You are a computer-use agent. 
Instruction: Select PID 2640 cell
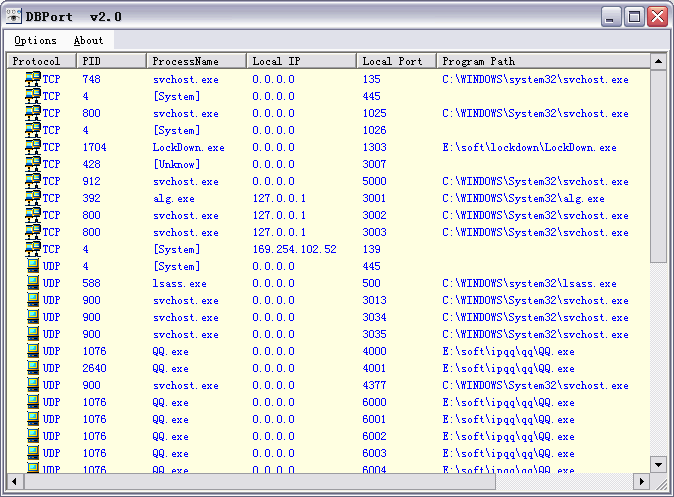(x=95, y=368)
